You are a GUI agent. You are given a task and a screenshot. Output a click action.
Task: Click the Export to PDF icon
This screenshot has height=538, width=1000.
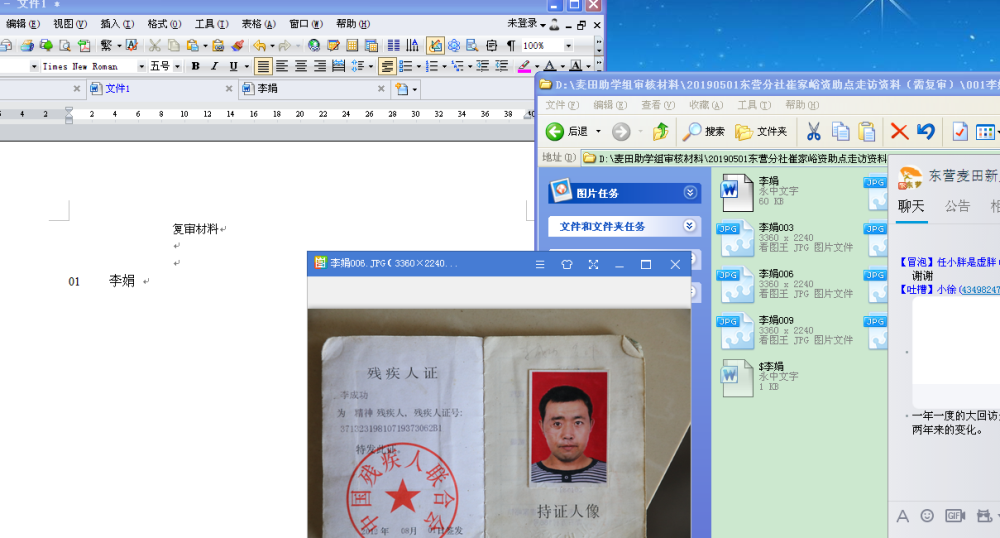[84, 45]
